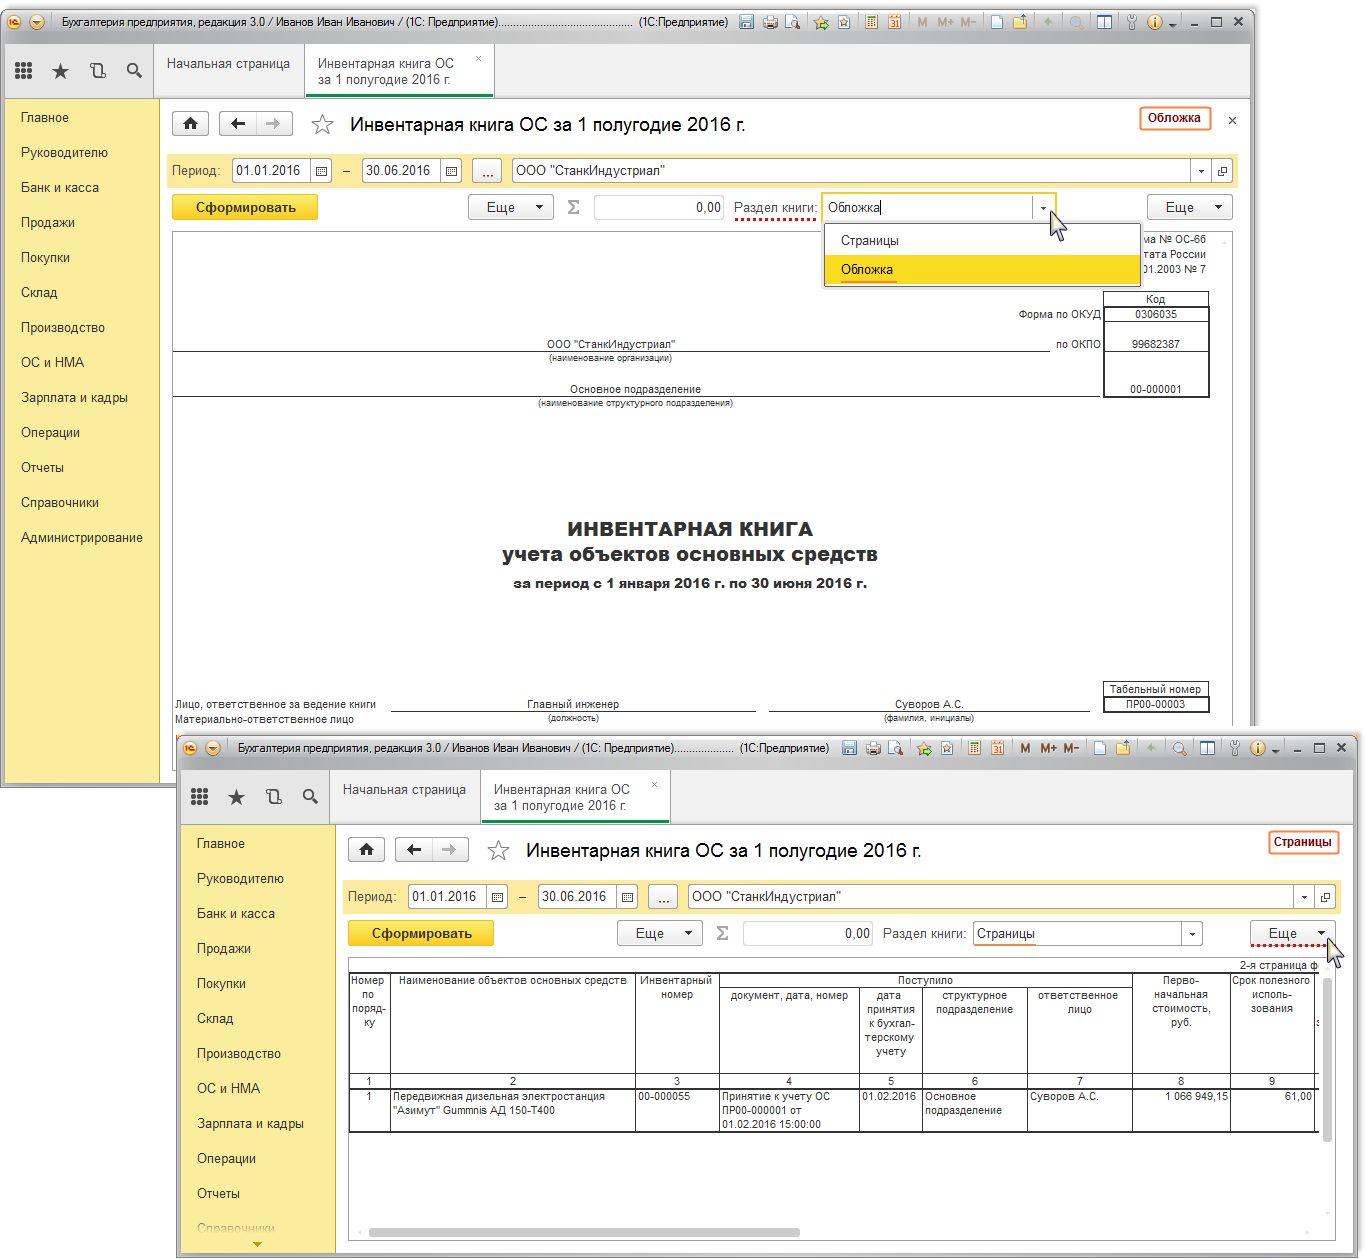
Task: Click the sum sigma icon in the top window
Action: 574,207
